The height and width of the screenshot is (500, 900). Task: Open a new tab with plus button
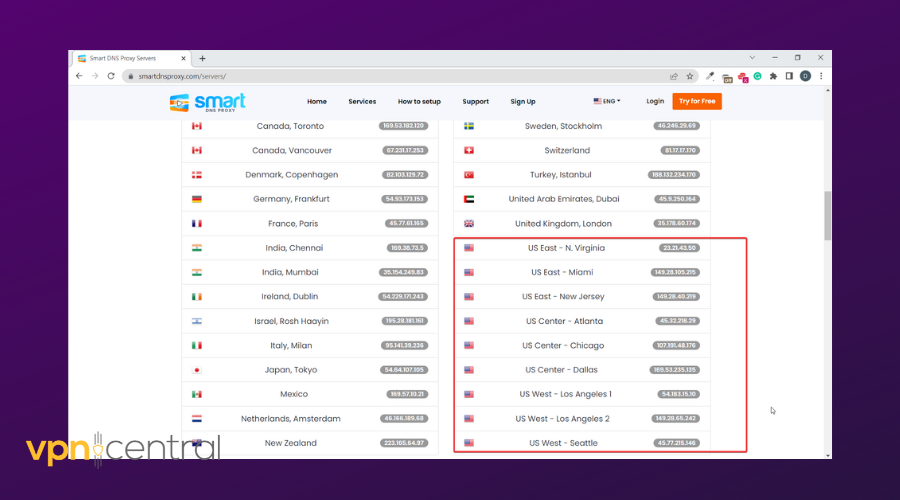tap(202, 59)
